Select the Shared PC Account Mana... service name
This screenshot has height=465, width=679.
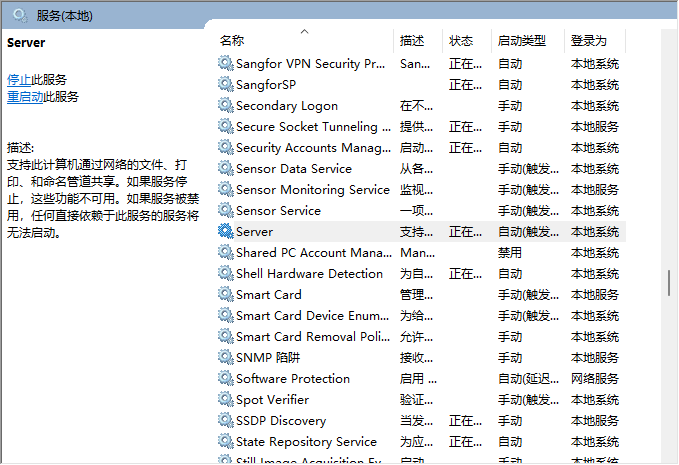[314, 253]
